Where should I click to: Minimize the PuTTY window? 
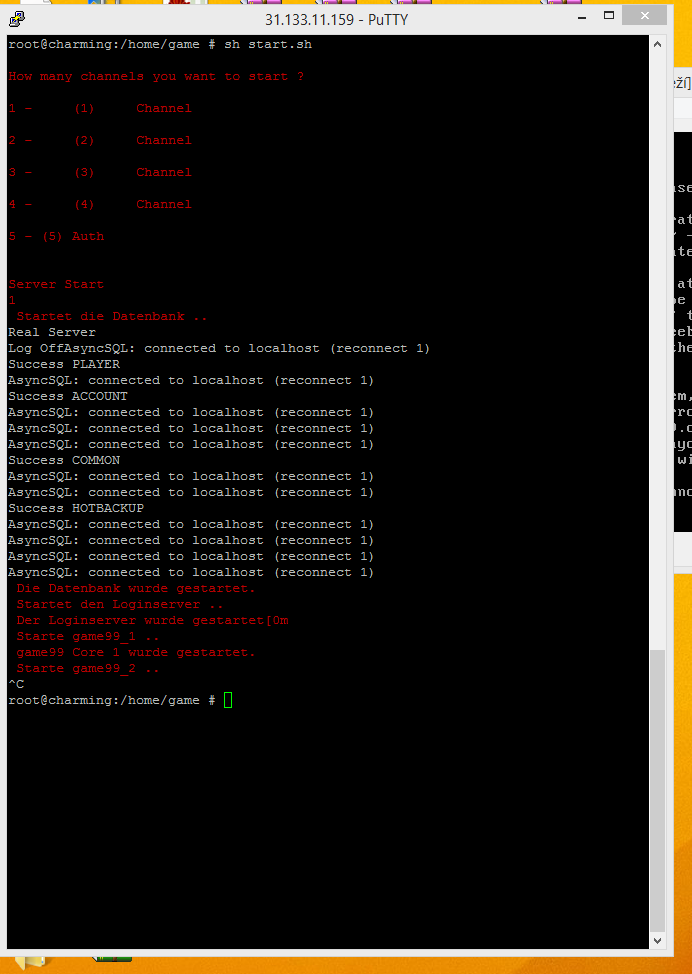[582, 18]
